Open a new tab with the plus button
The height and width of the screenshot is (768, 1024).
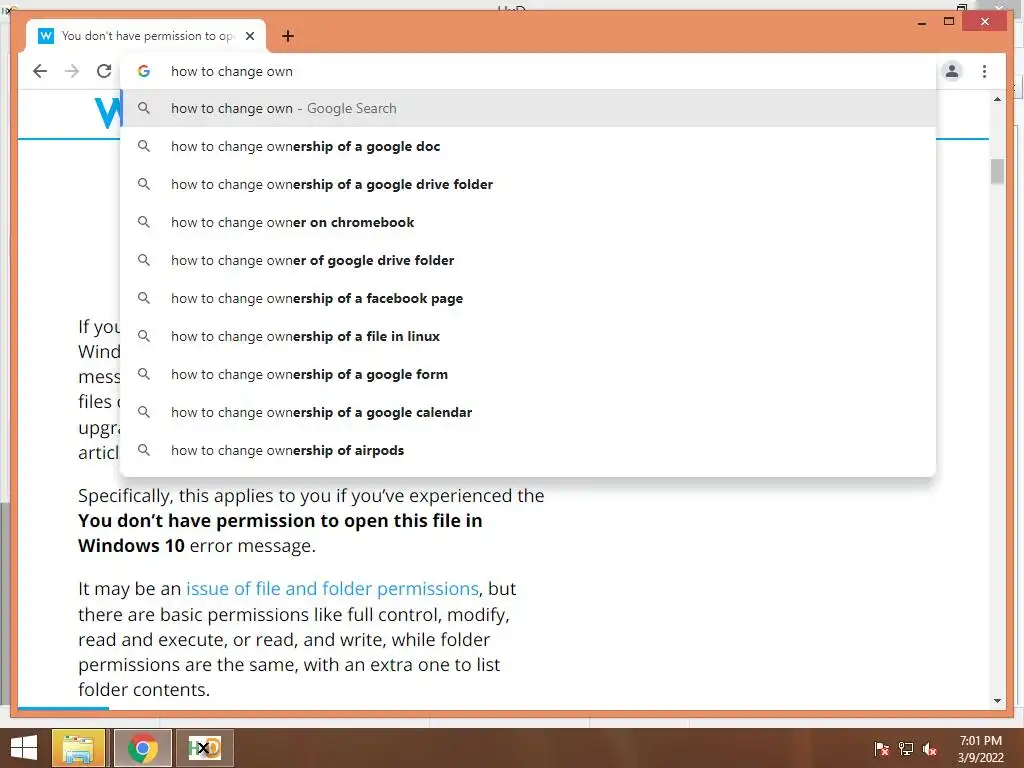[x=288, y=36]
